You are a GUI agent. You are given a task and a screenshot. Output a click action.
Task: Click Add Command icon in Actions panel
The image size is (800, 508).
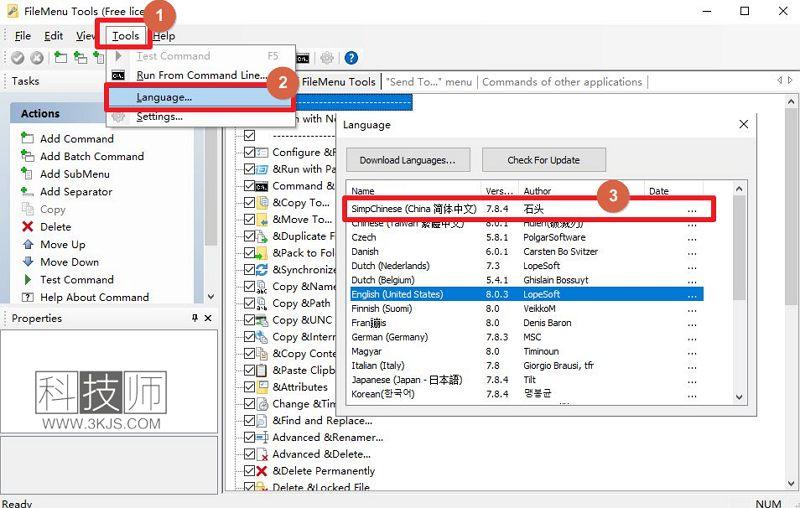point(28,138)
